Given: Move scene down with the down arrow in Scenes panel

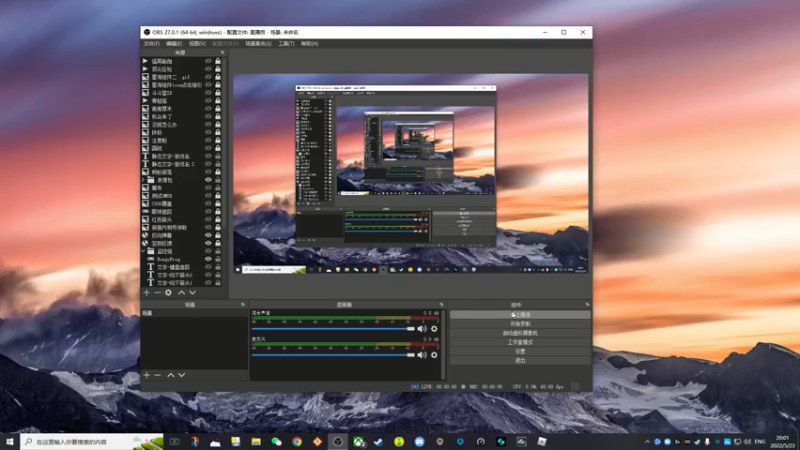Looking at the screenshot, I should 181,375.
